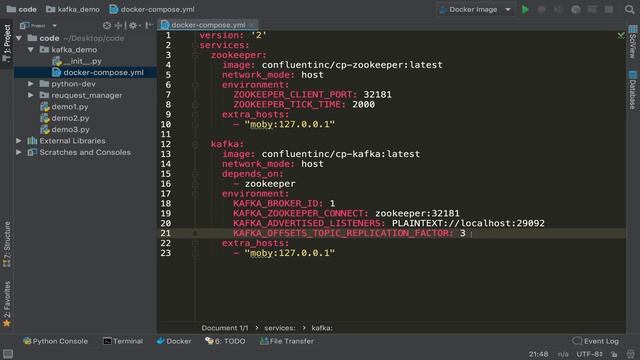Image resolution: width=640 pixels, height=360 pixels.
Task: Click the inspector hat icon in status bar
Action: 631,354
